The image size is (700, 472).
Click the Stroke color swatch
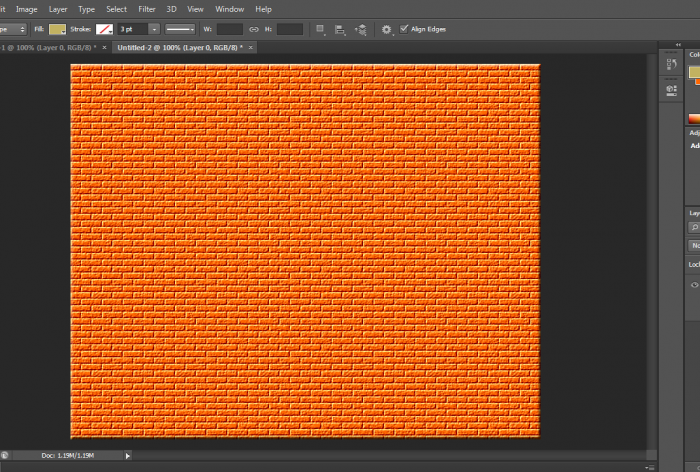103,30
